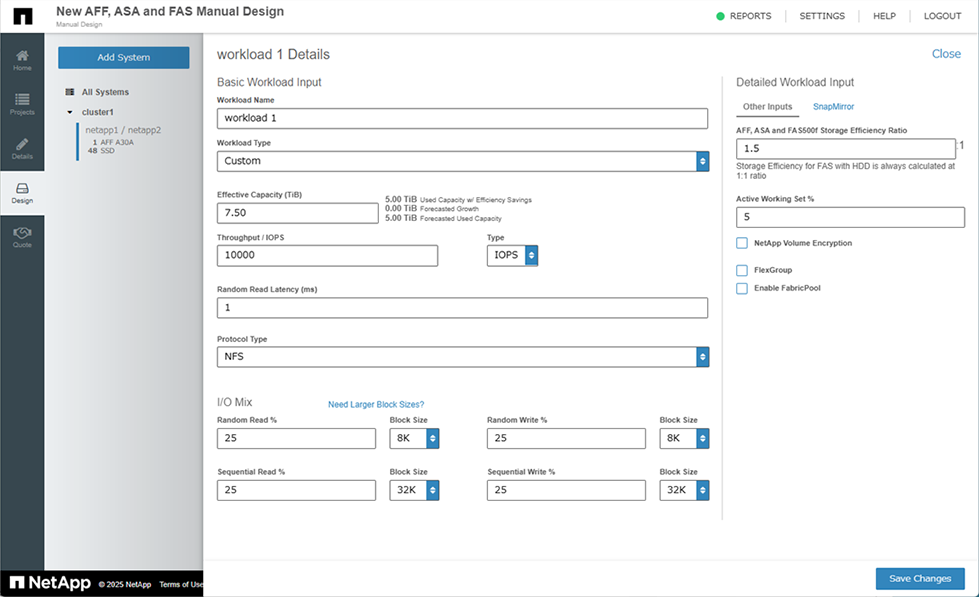
Task: Click the Add System button
Action: pos(124,57)
